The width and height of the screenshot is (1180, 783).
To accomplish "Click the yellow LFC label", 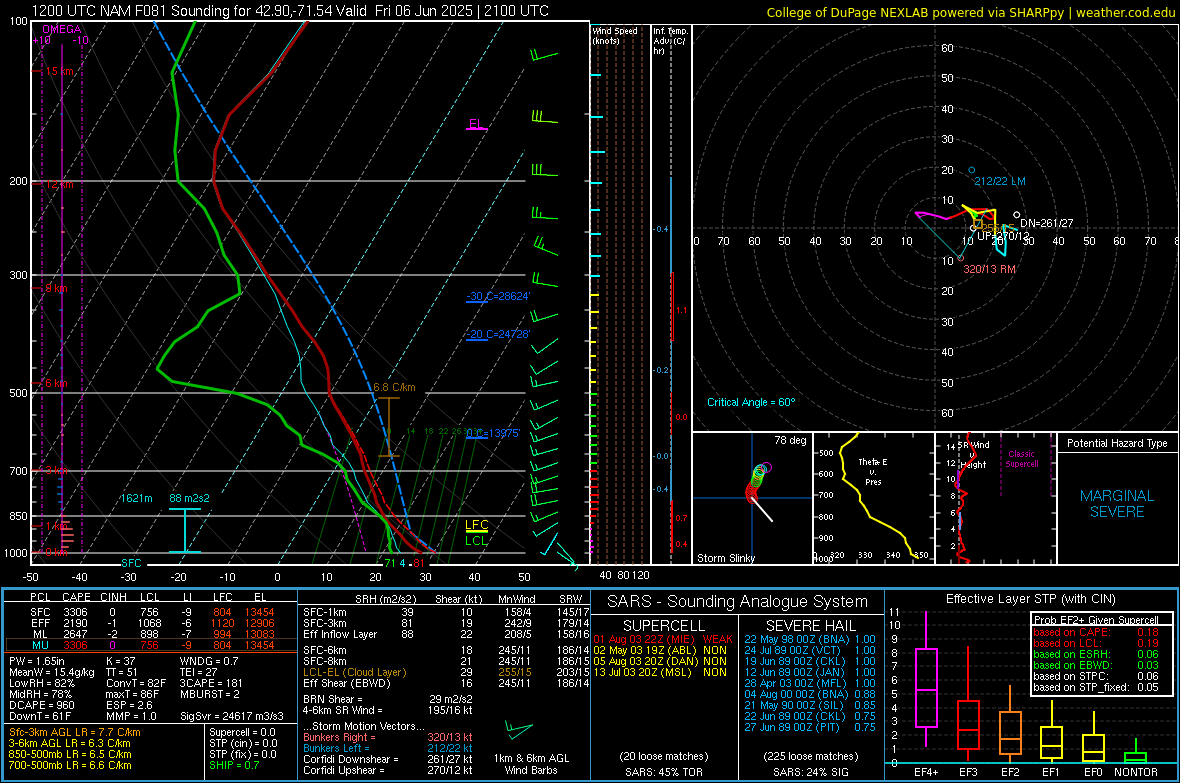I will pos(476,525).
